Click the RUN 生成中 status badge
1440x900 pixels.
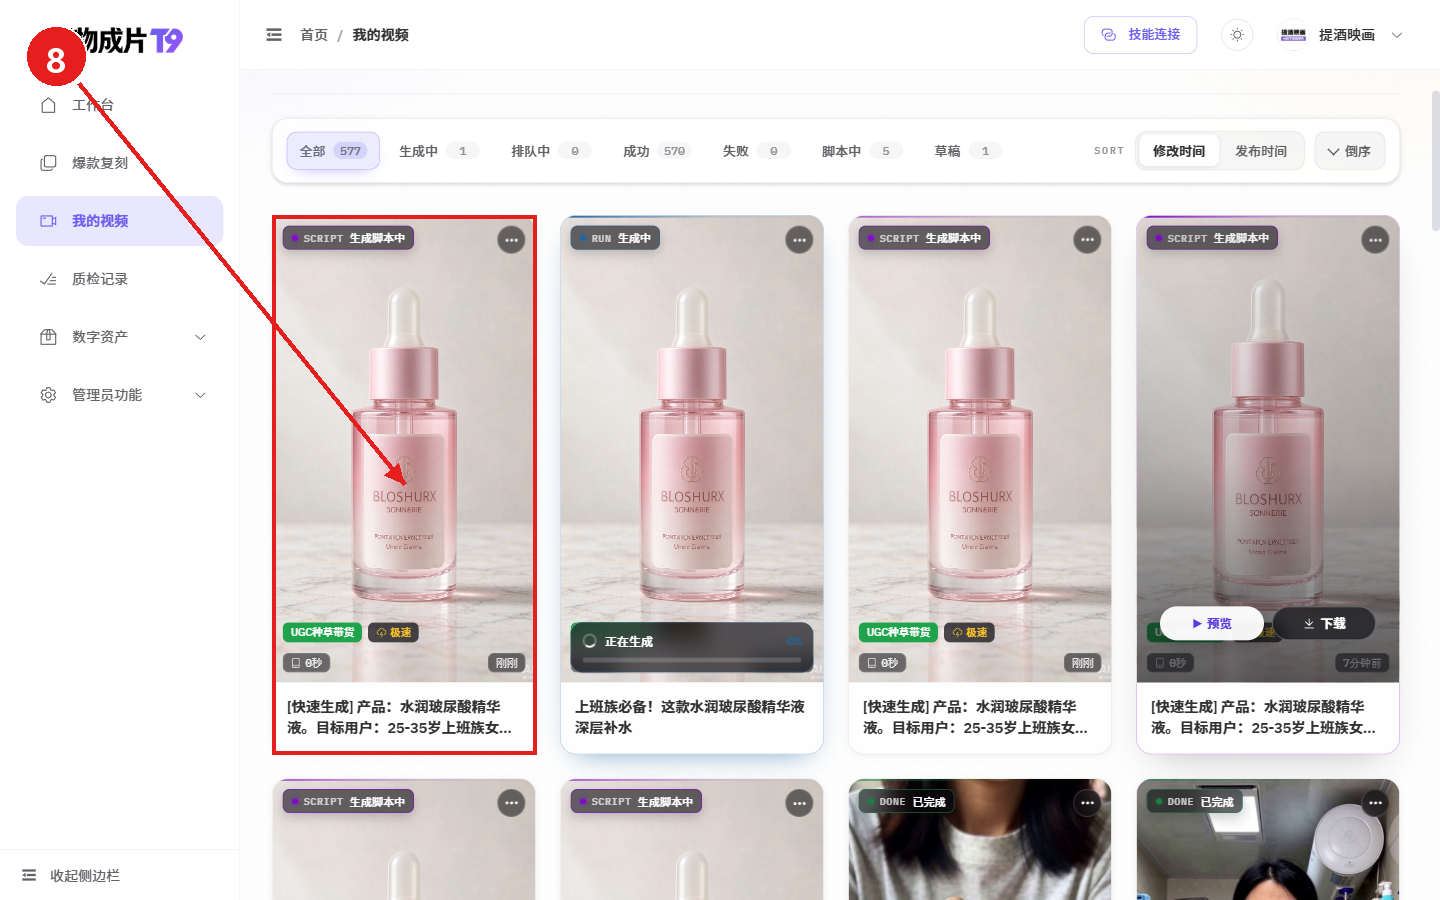click(x=615, y=238)
